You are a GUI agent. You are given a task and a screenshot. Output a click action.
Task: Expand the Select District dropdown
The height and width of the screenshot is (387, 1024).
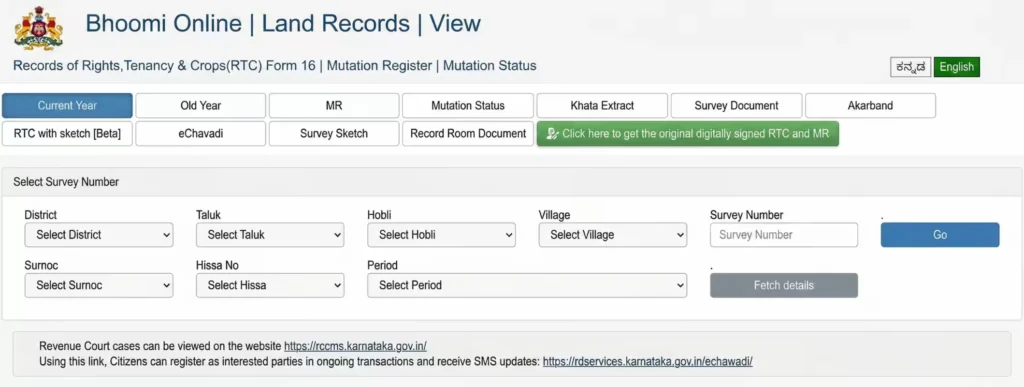point(99,235)
